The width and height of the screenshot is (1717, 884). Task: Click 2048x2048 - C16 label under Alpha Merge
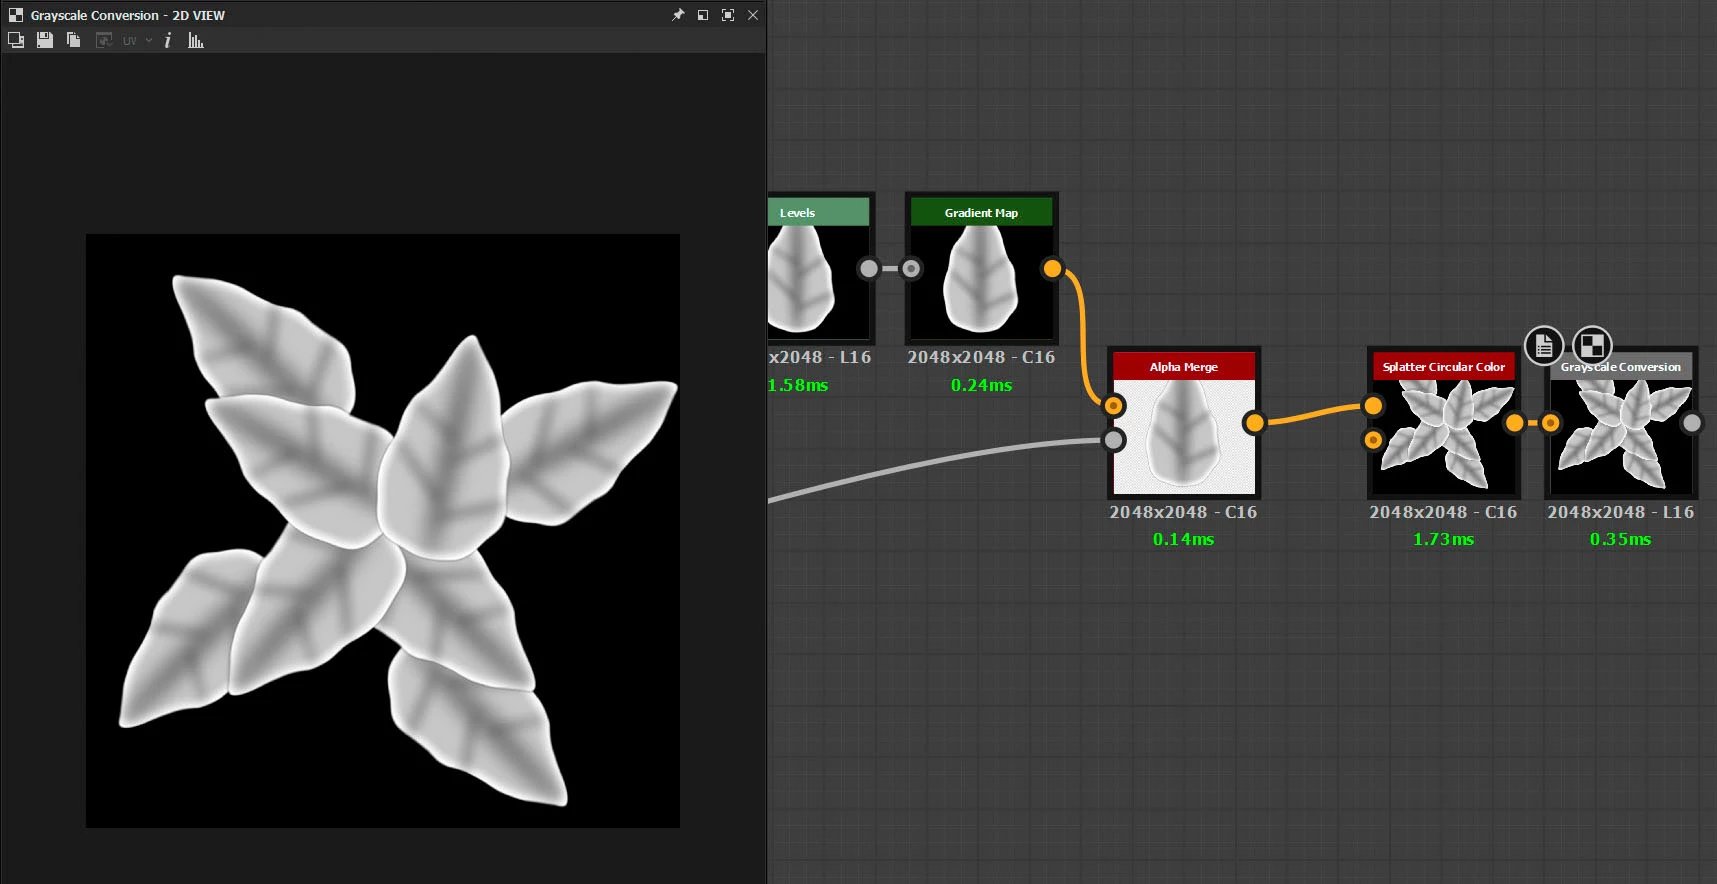click(1183, 512)
